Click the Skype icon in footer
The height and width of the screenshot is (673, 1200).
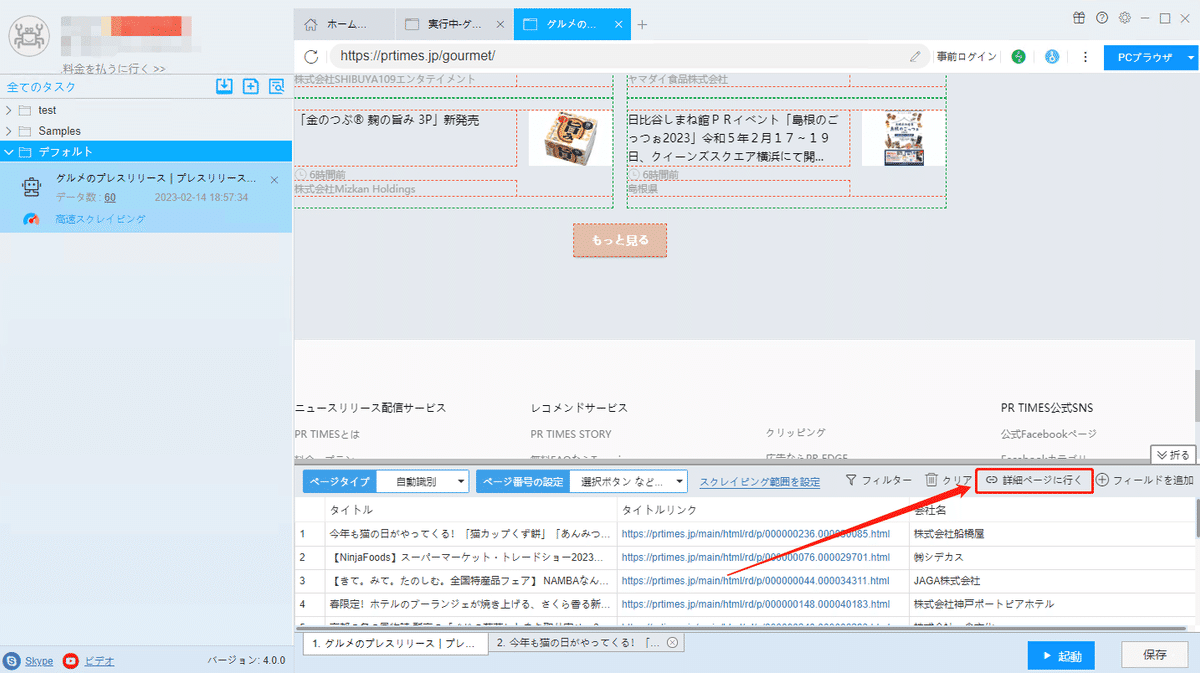tap(12, 661)
